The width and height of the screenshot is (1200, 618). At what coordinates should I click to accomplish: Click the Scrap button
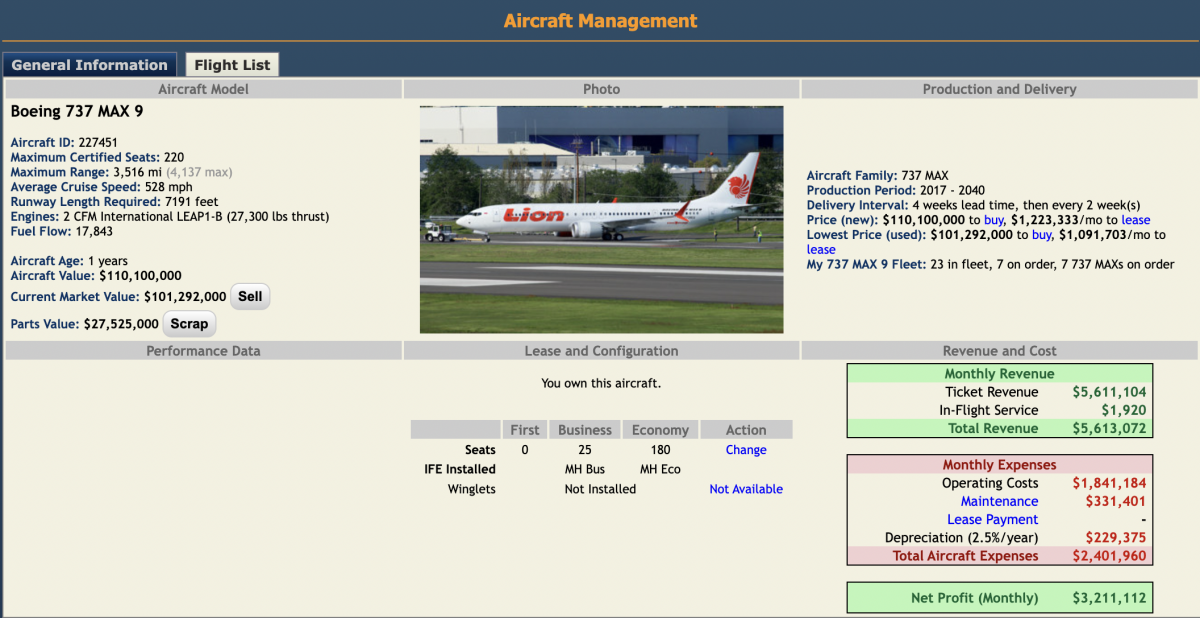189,324
